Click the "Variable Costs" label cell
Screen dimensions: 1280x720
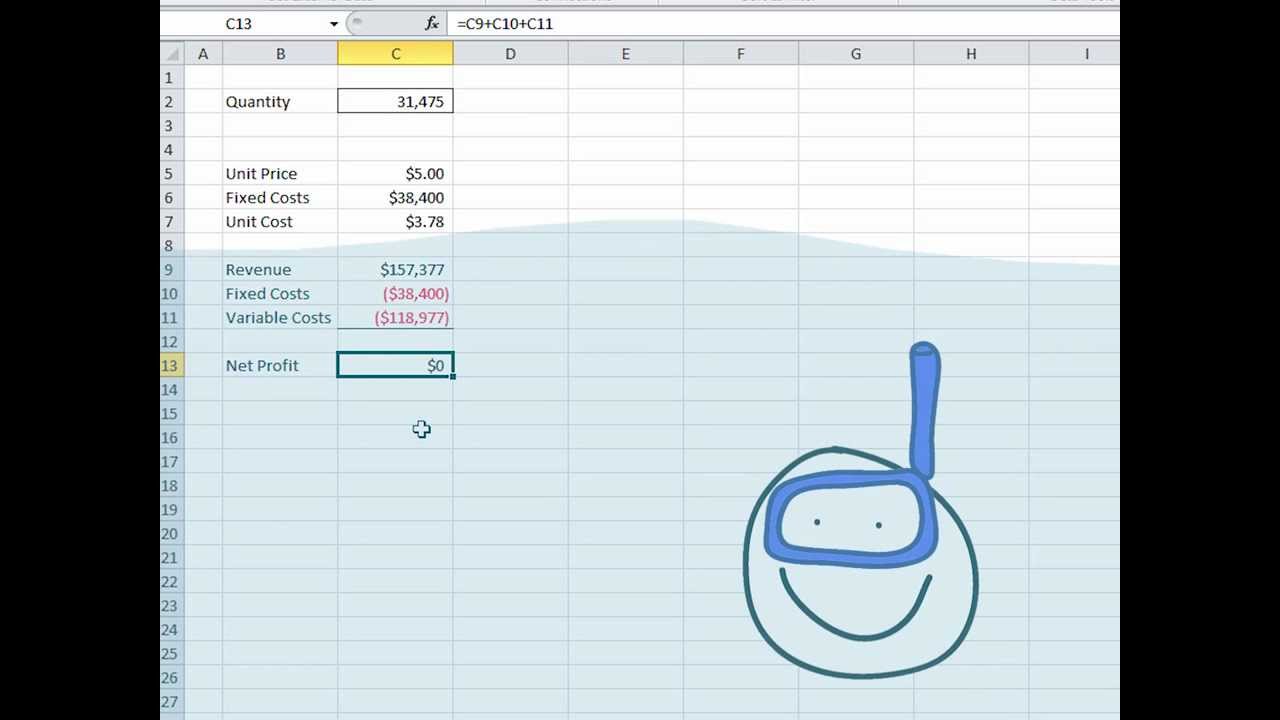coord(280,318)
